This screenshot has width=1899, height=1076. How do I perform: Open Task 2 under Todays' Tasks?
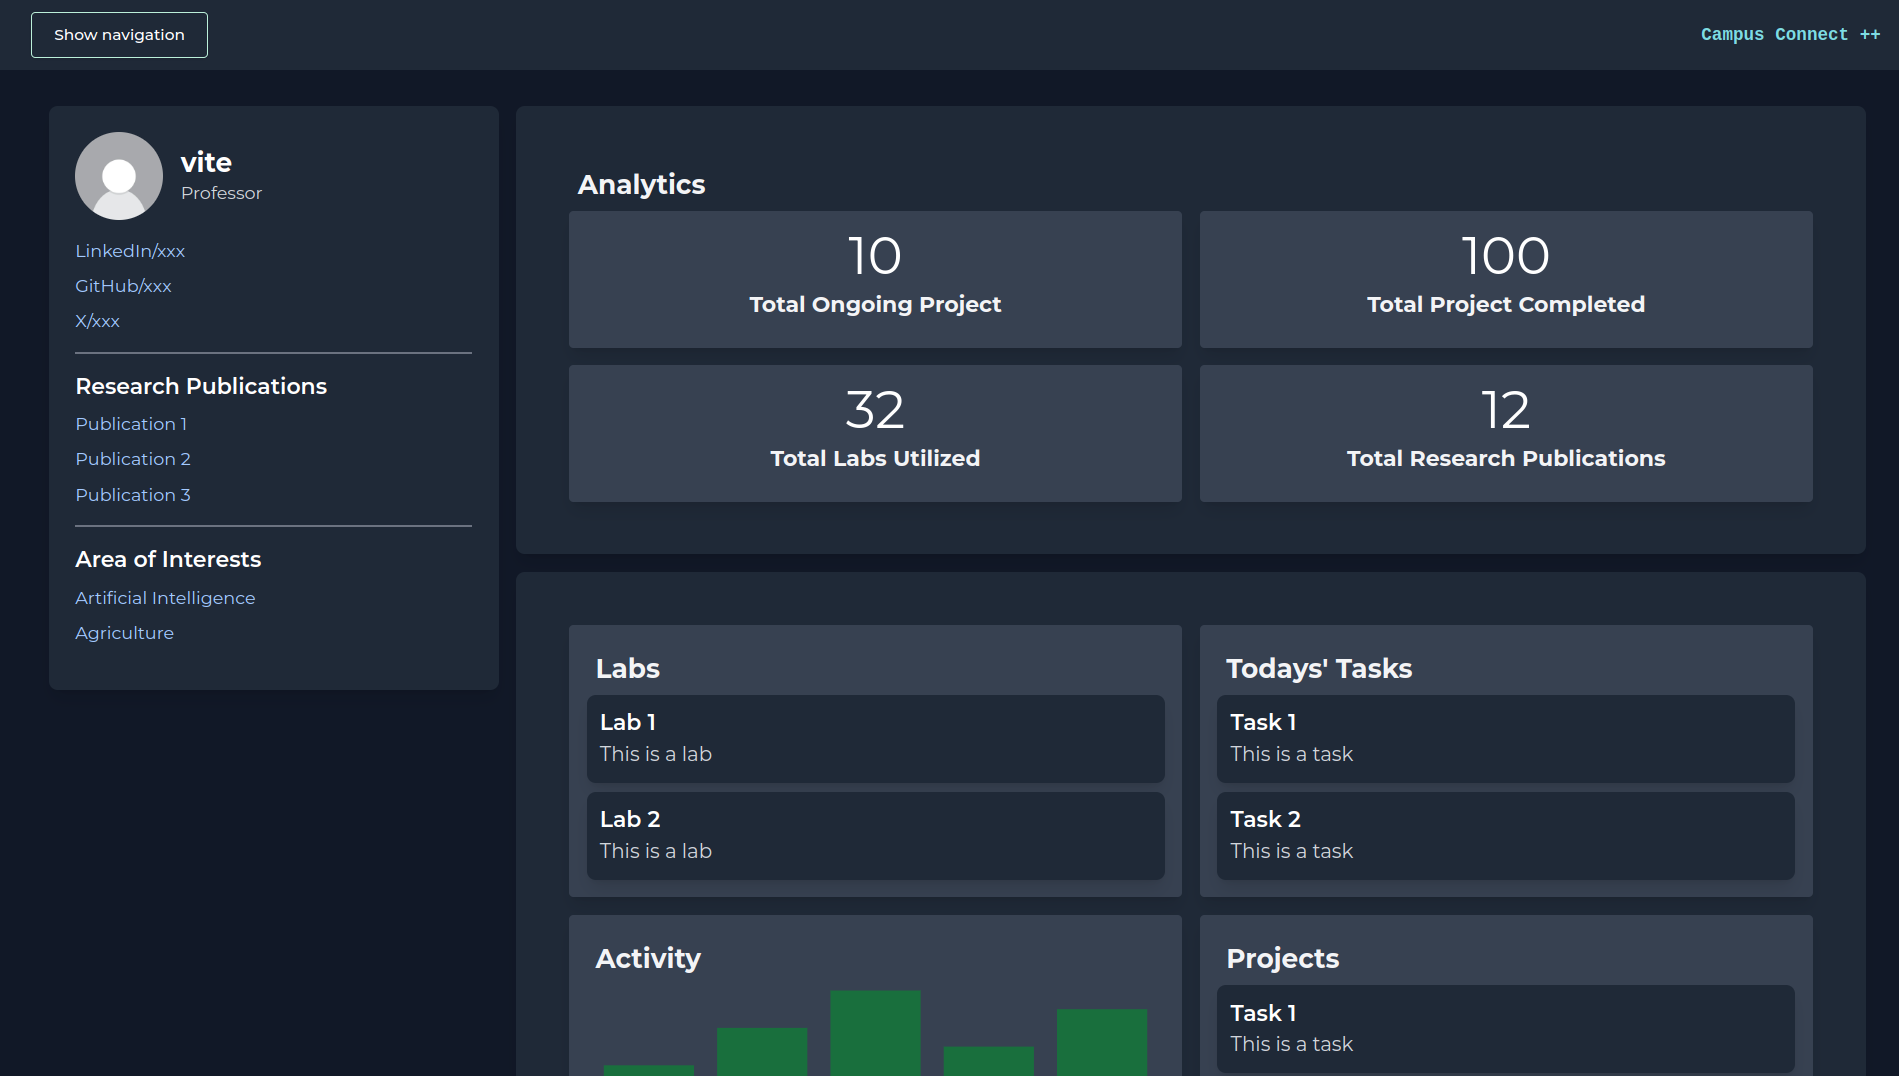pyautogui.click(x=1506, y=836)
